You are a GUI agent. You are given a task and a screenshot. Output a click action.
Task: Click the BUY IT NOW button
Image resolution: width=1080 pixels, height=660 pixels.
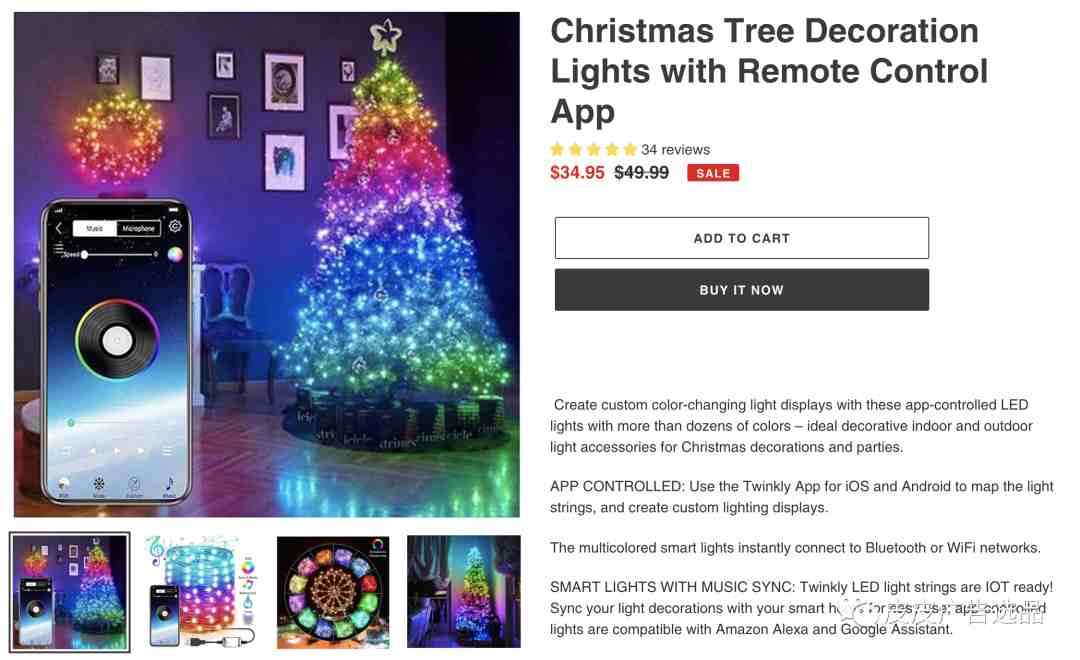coord(742,290)
